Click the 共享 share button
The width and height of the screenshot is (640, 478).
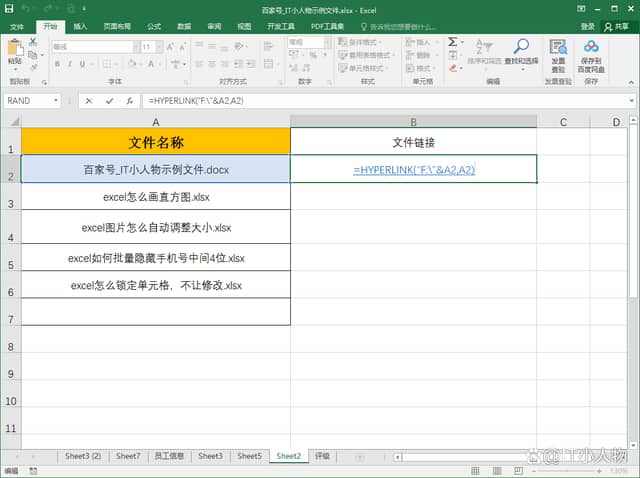point(621,26)
